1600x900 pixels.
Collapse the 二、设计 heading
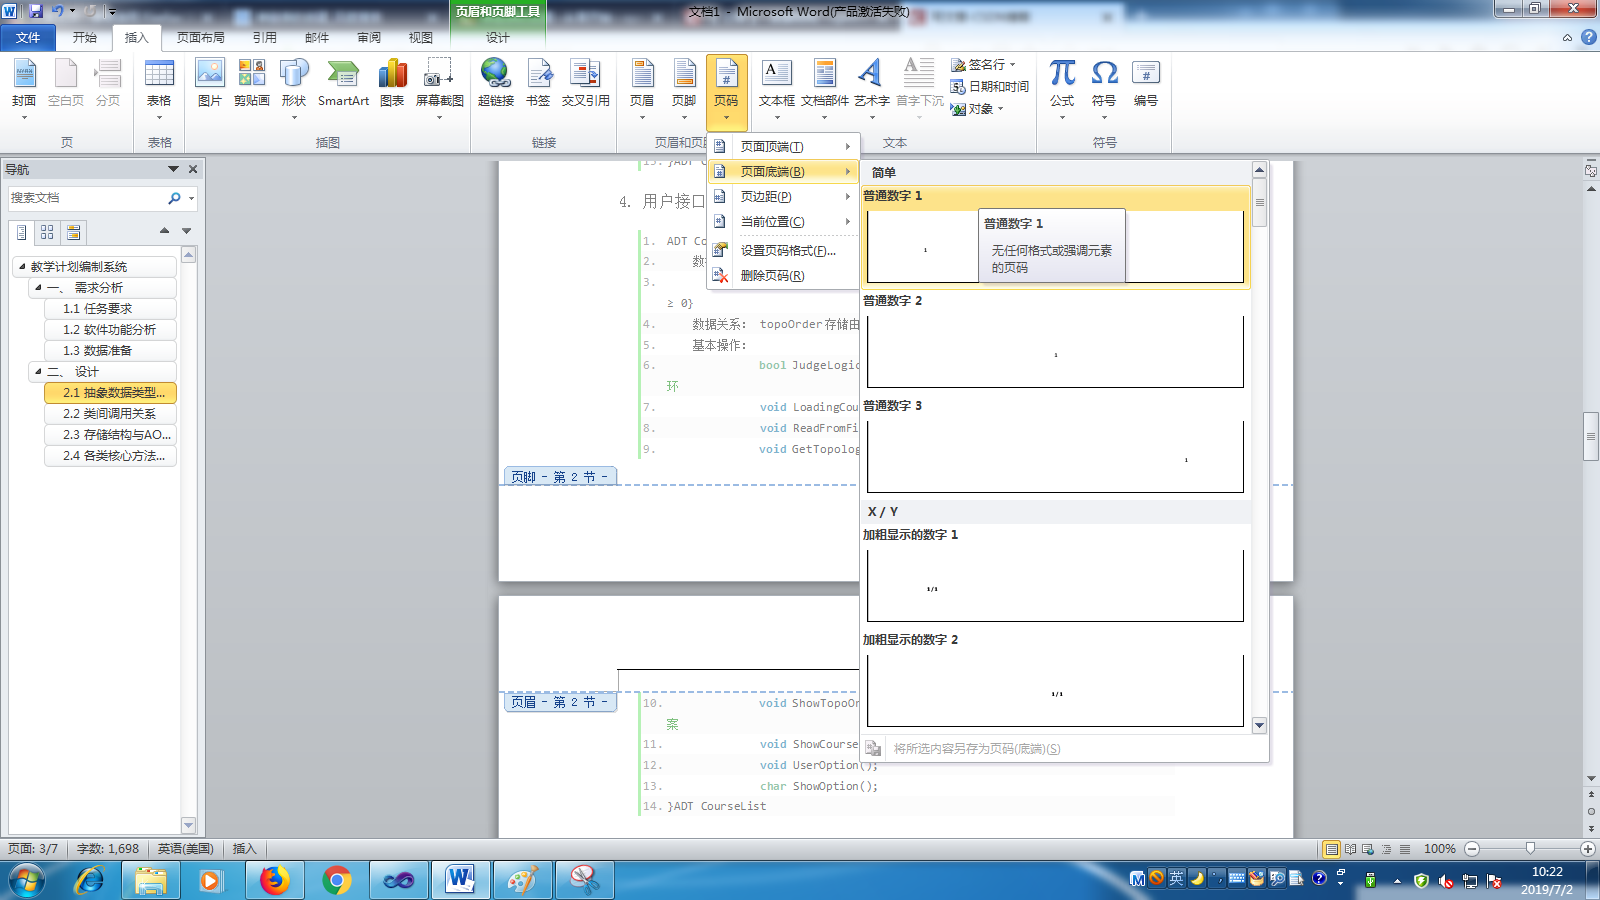[x=38, y=372]
